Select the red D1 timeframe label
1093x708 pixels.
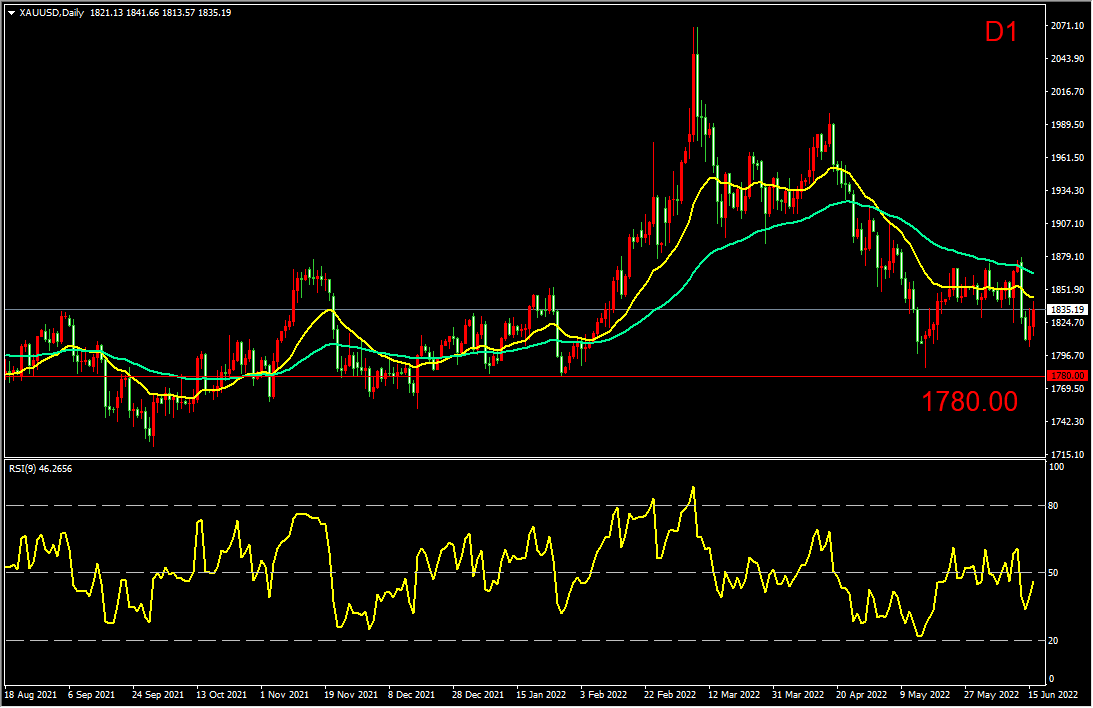coord(1001,32)
